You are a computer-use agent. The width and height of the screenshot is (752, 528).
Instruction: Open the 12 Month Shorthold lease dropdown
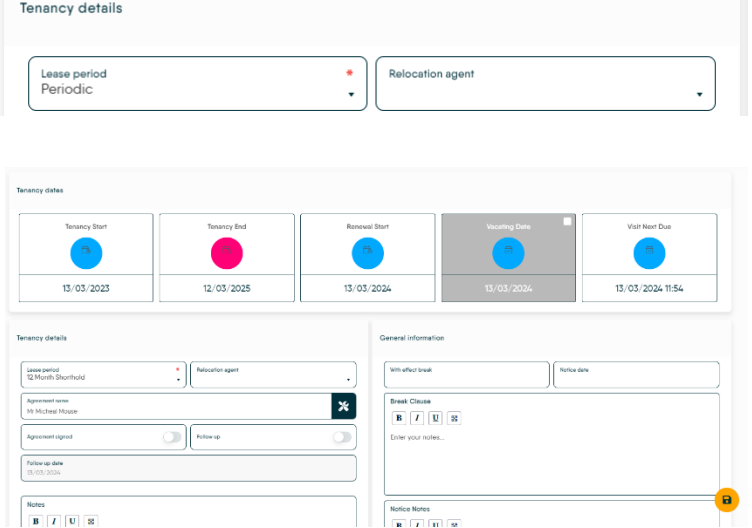pos(103,375)
